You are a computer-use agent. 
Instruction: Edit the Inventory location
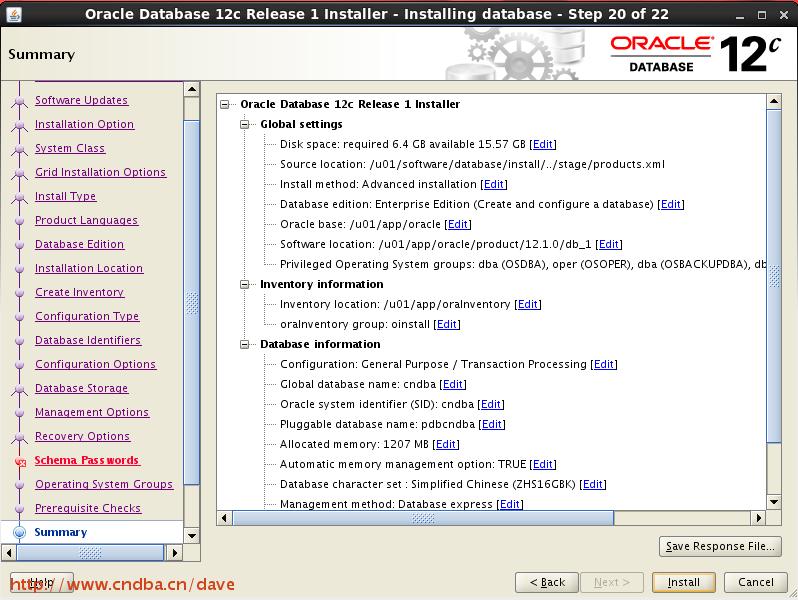pos(528,304)
